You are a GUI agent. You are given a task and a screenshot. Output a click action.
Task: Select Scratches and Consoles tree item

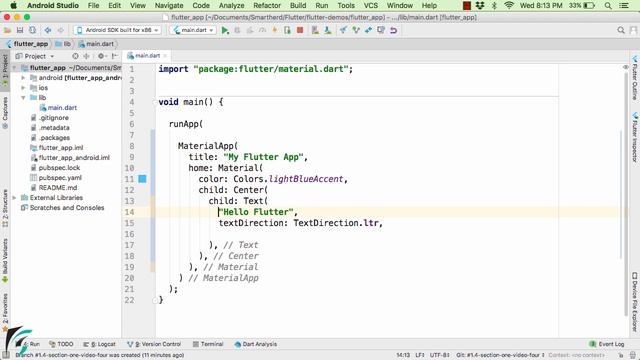(x=62, y=208)
